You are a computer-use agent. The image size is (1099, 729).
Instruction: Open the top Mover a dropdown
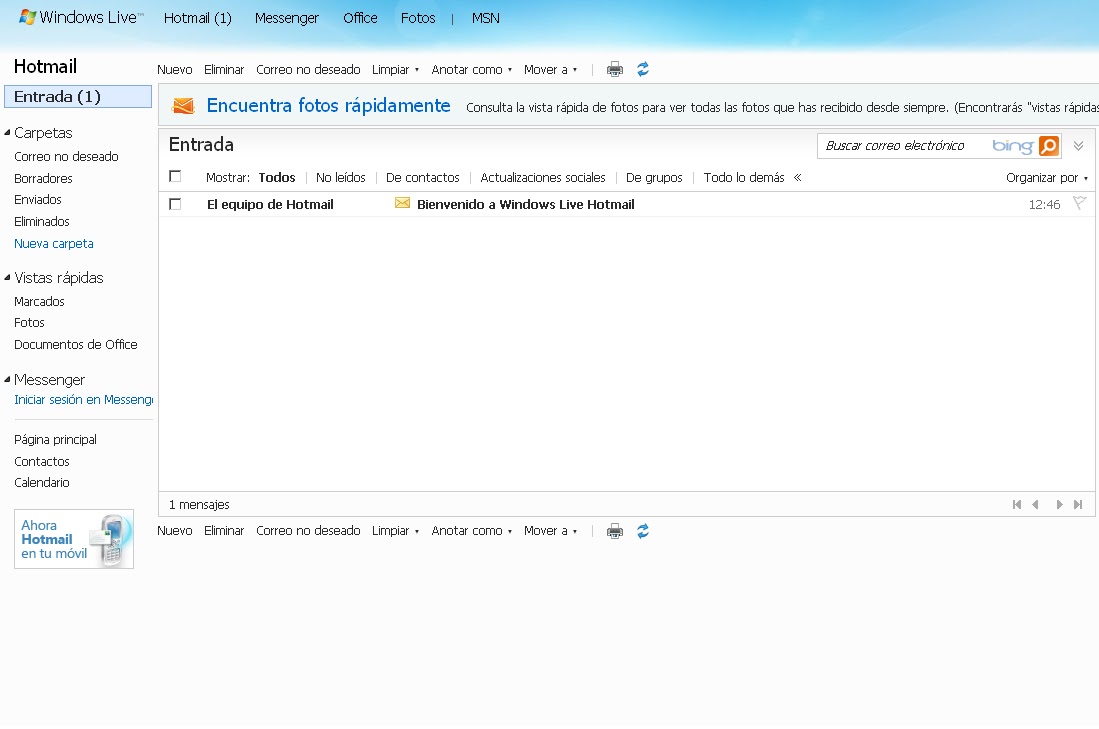(550, 70)
